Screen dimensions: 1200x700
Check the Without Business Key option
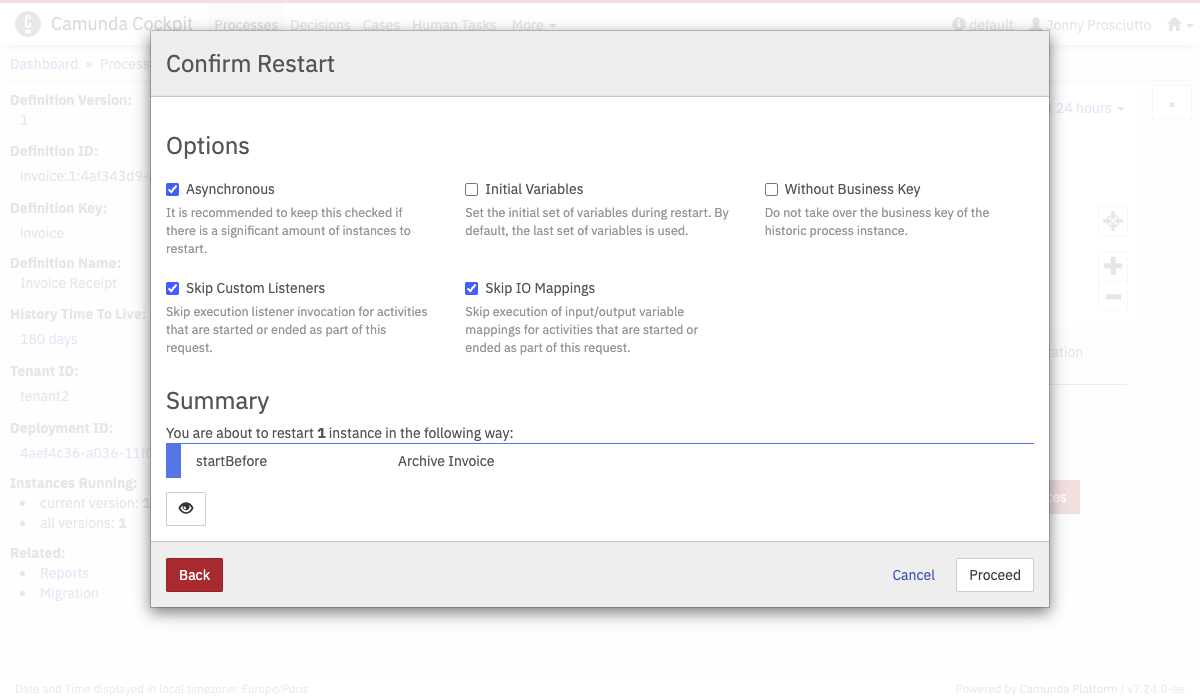(x=771, y=189)
